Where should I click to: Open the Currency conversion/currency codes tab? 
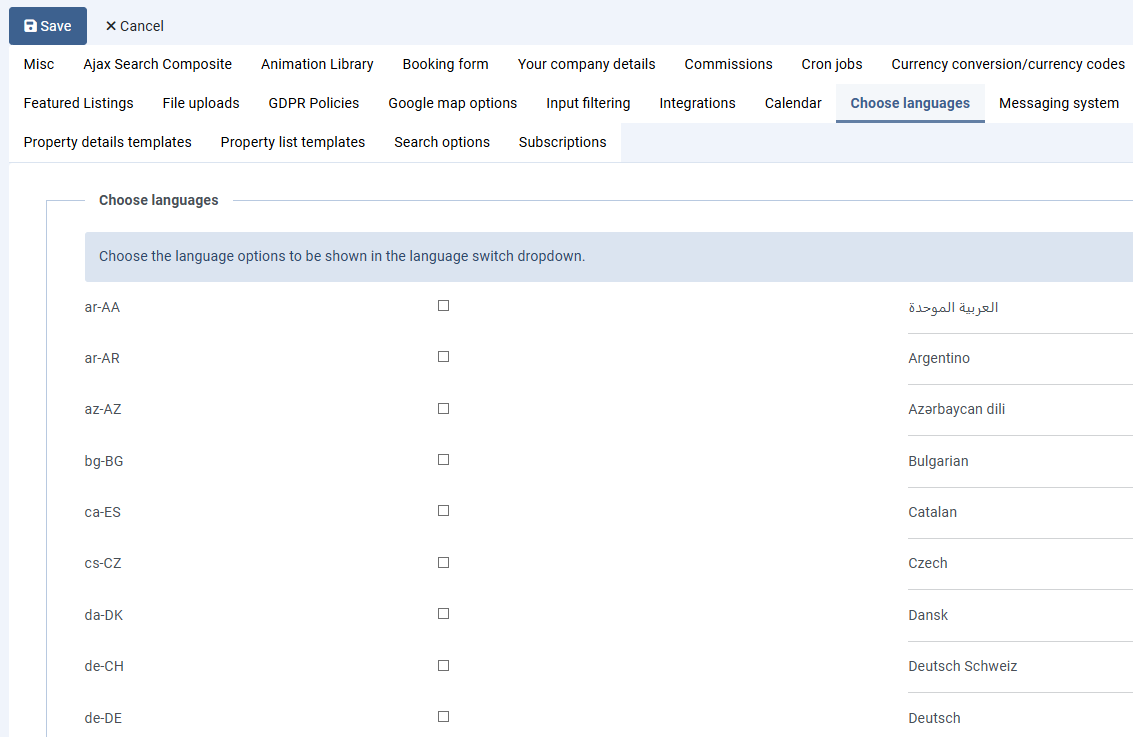(1007, 64)
